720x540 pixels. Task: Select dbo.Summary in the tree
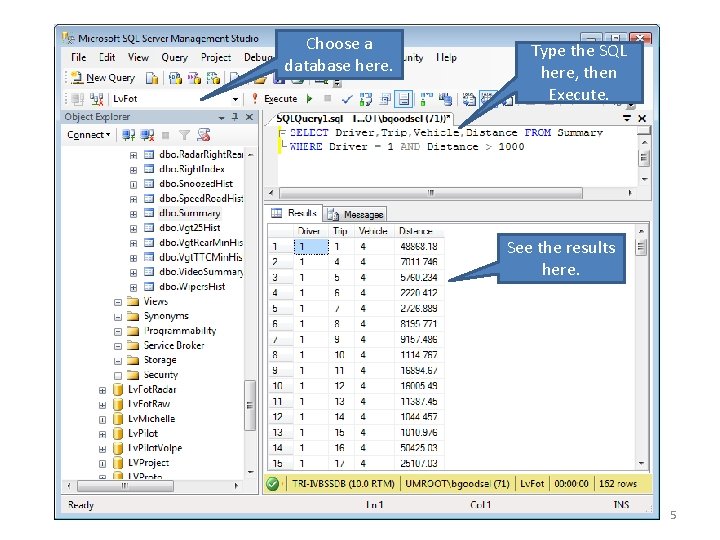pos(190,213)
